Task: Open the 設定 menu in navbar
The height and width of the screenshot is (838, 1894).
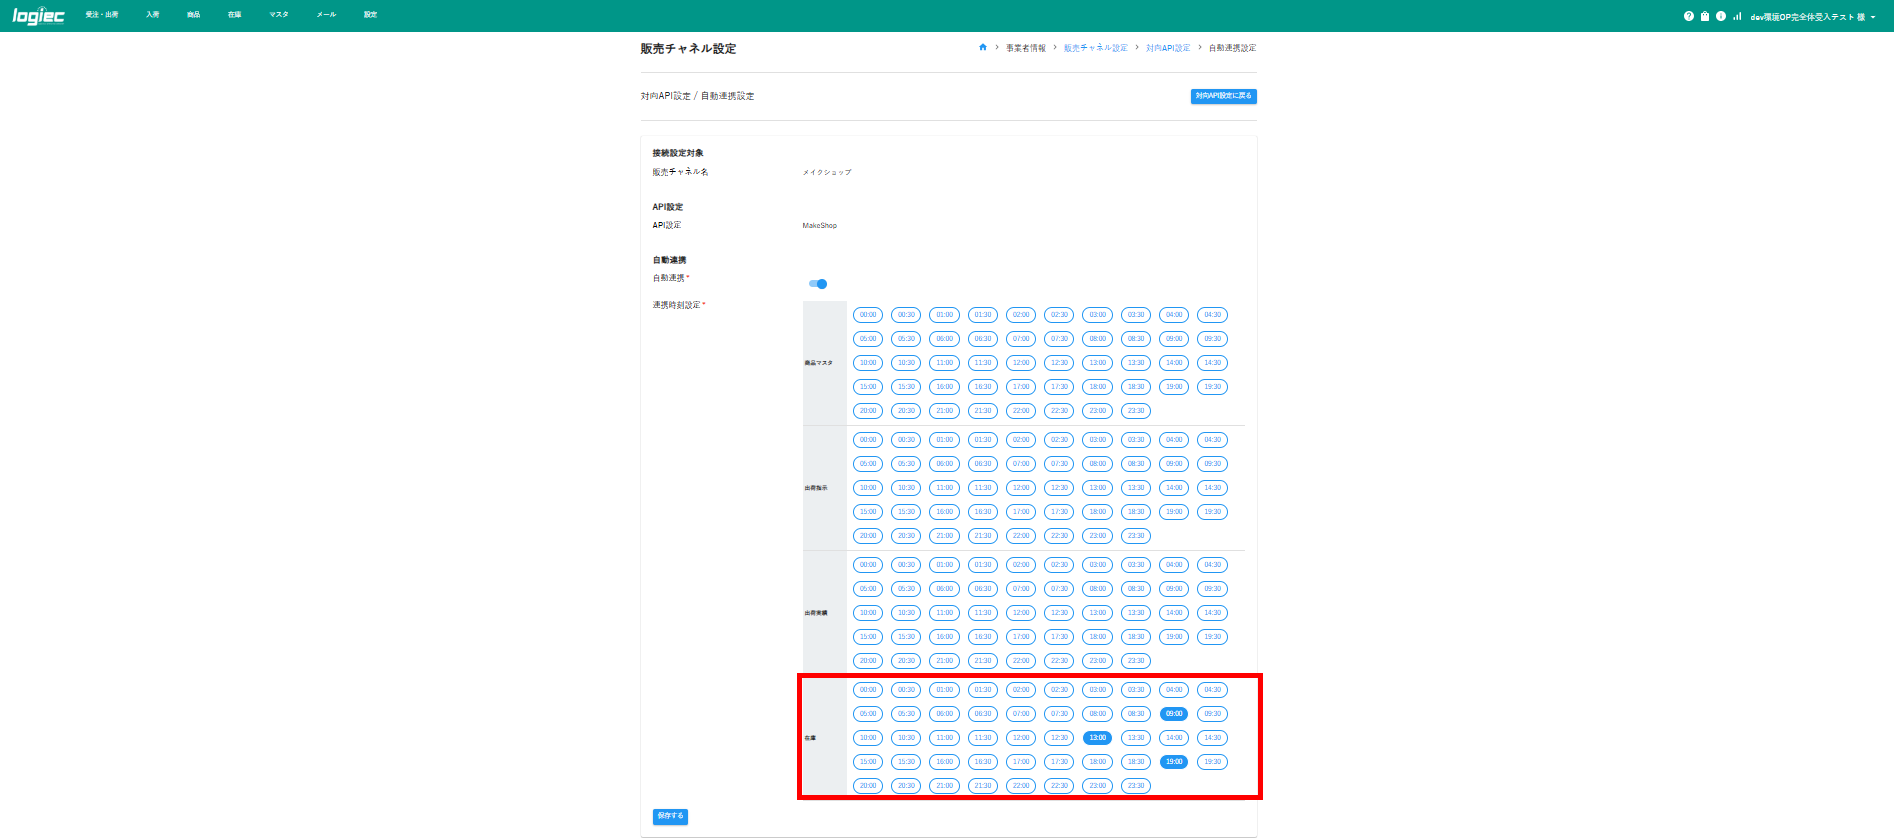Action: [x=370, y=15]
